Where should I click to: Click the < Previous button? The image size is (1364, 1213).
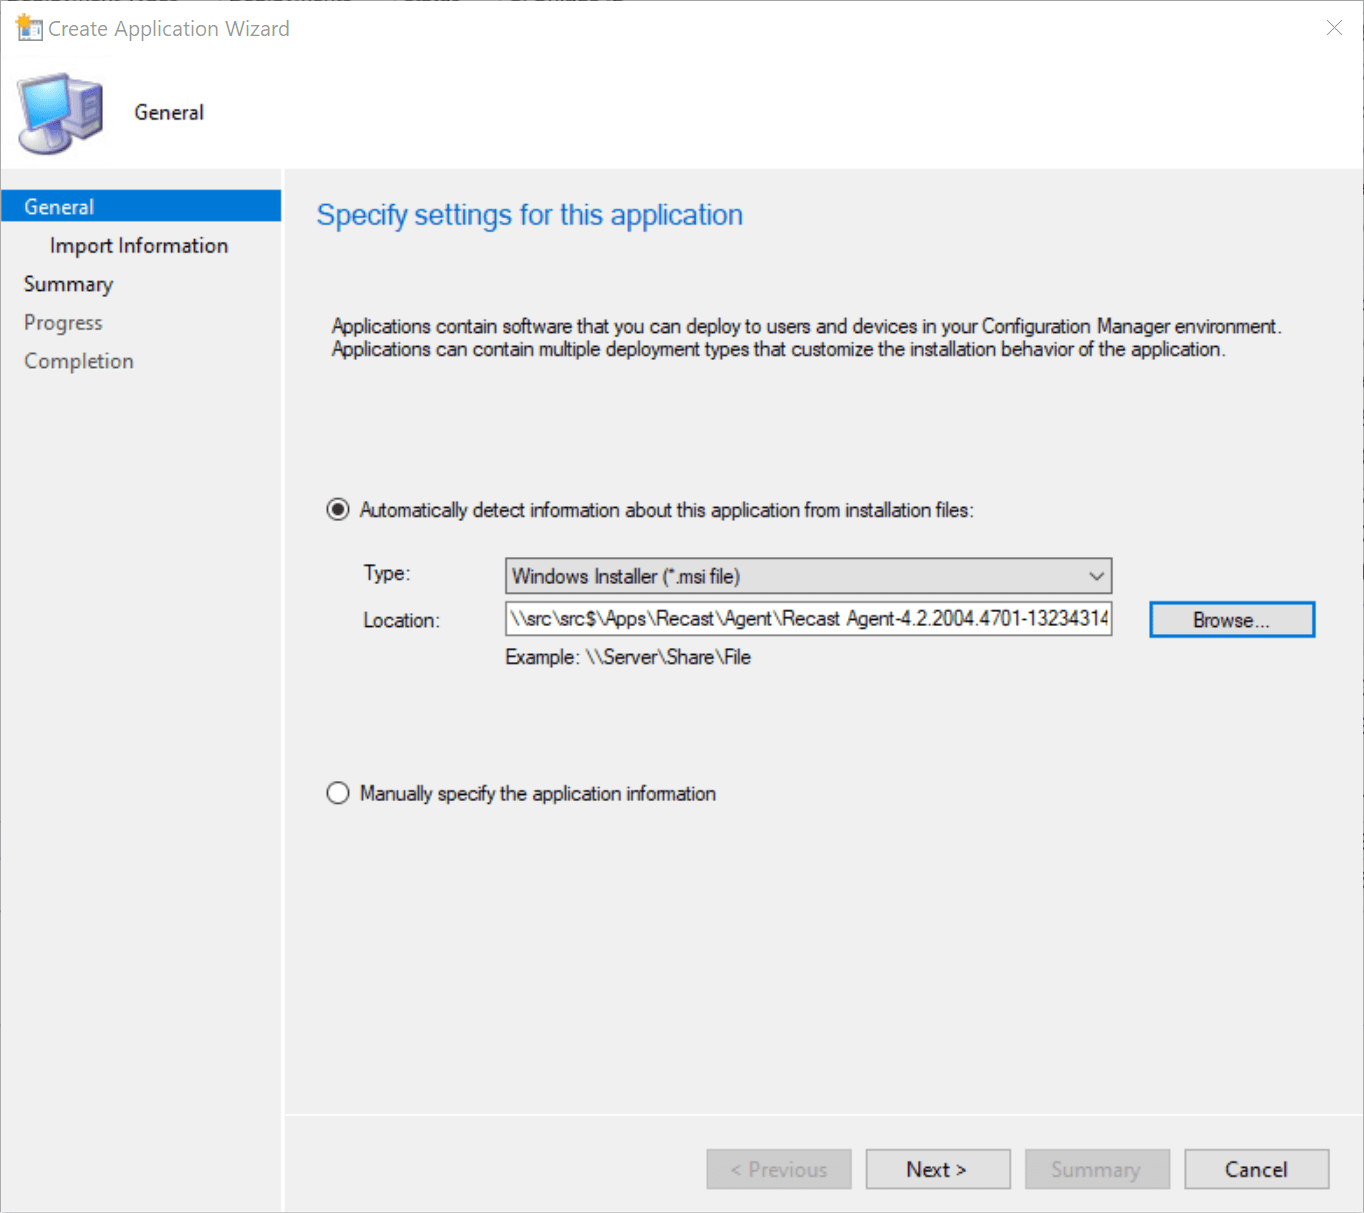pos(778,1169)
